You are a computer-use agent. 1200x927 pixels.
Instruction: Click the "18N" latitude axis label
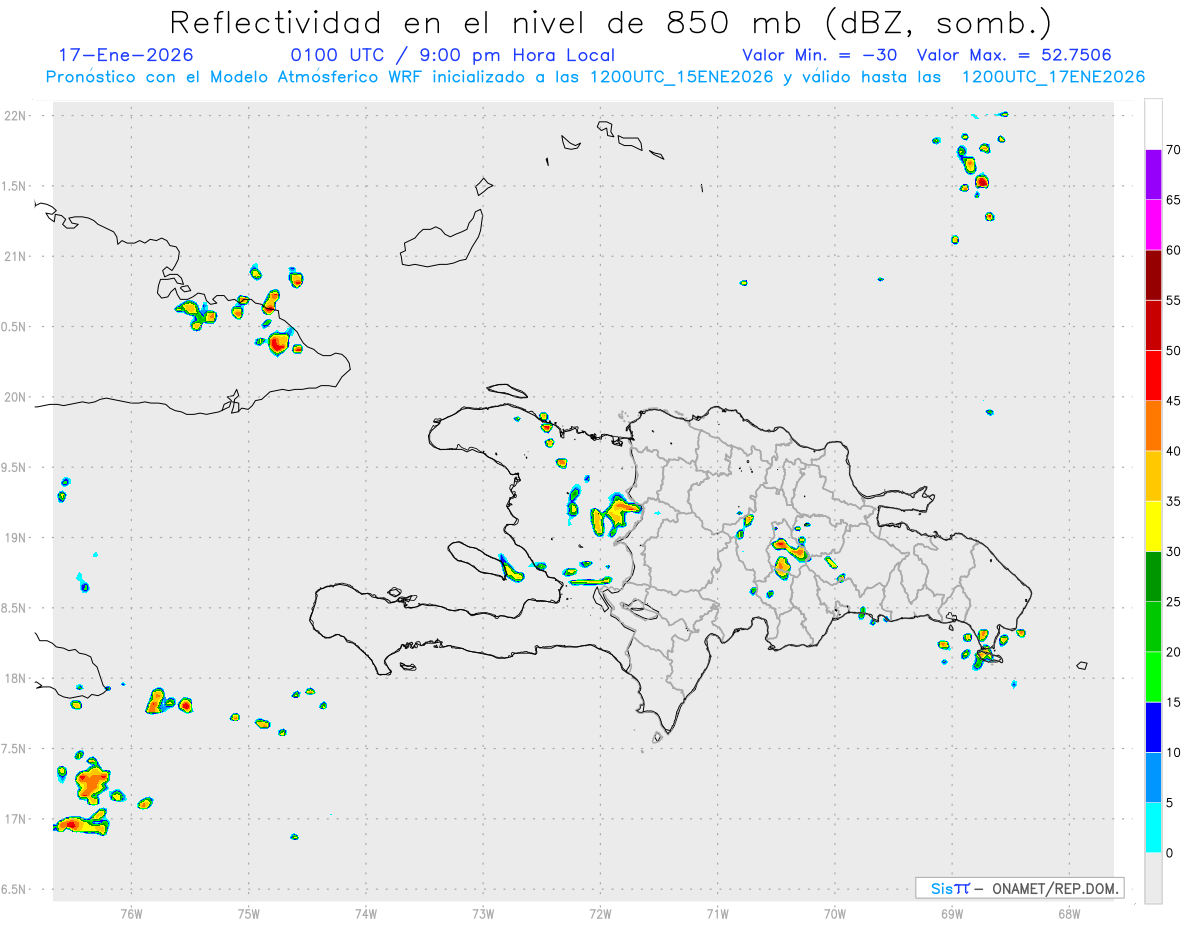click(x=15, y=678)
